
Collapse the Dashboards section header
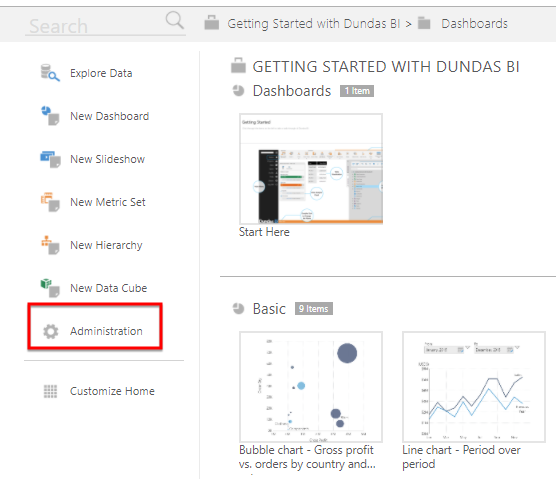[x=238, y=91]
